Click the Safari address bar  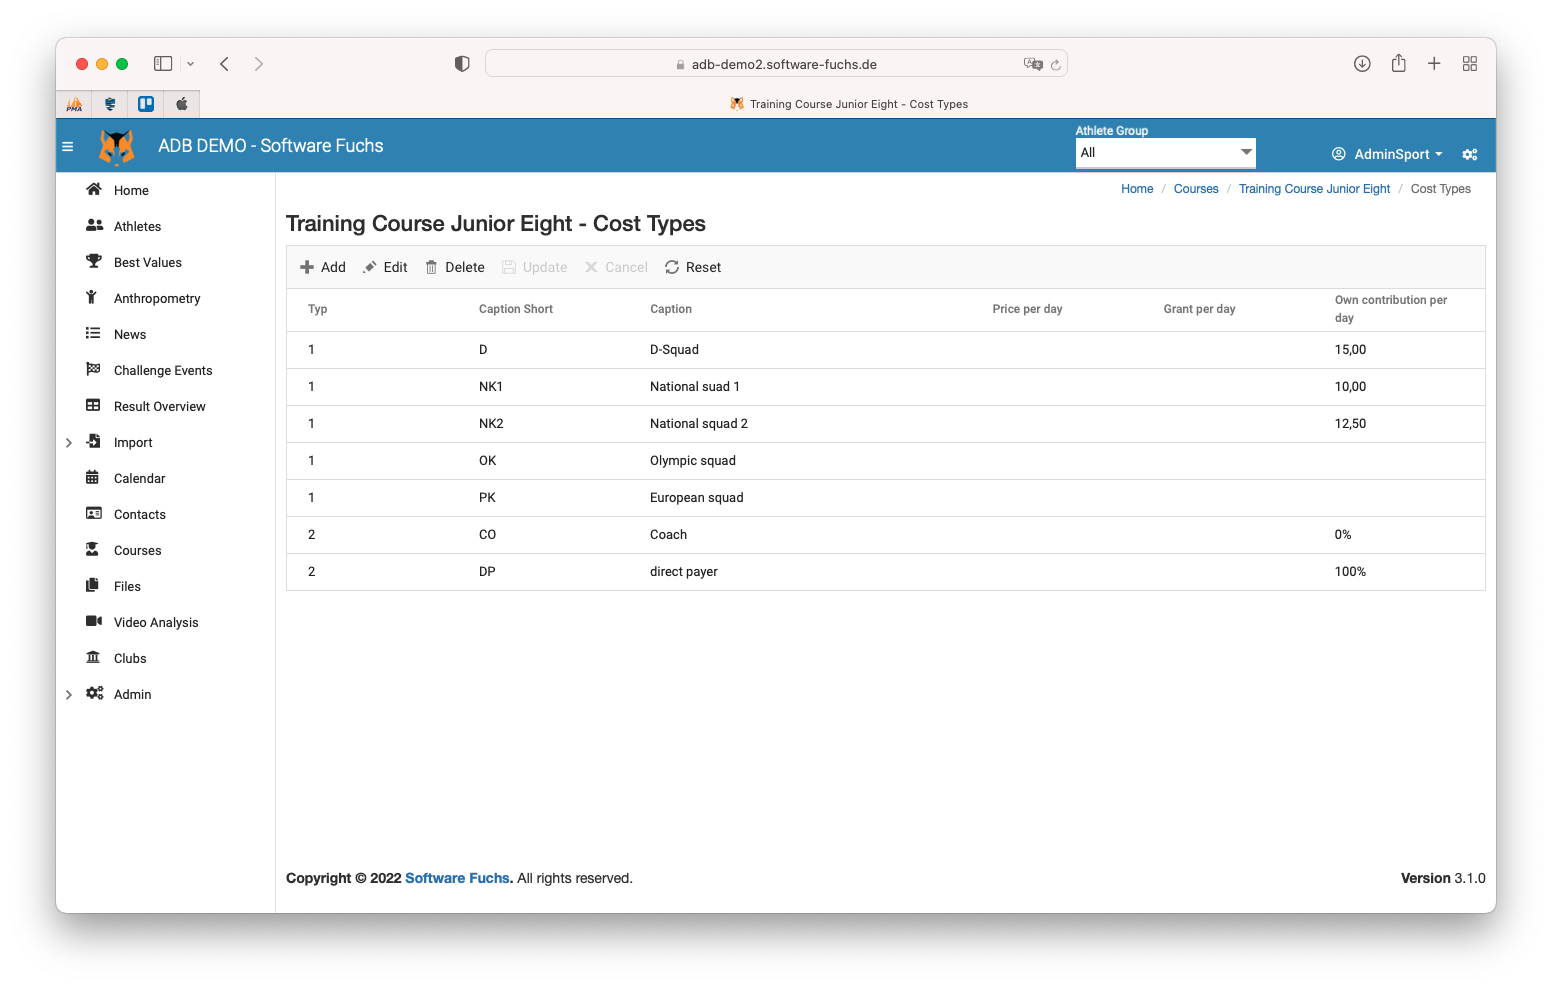coord(776,64)
